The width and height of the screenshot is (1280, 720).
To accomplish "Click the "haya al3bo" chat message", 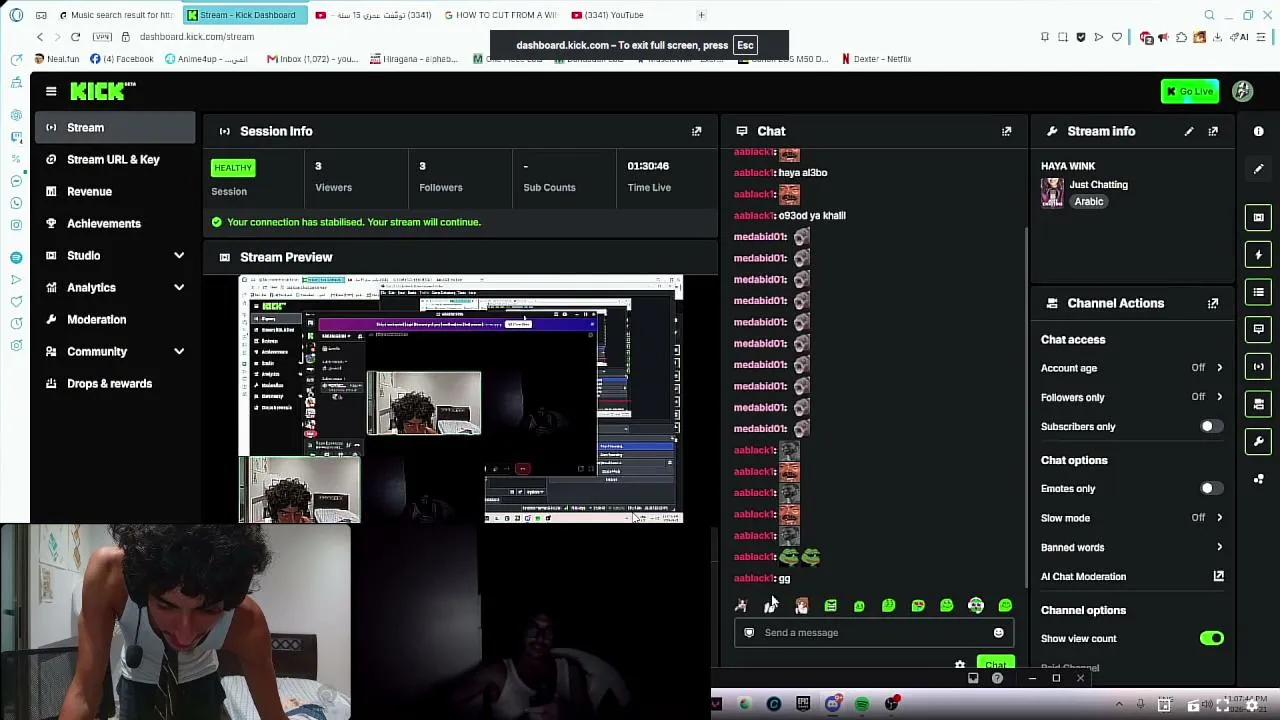I will click(x=803, y=172).
